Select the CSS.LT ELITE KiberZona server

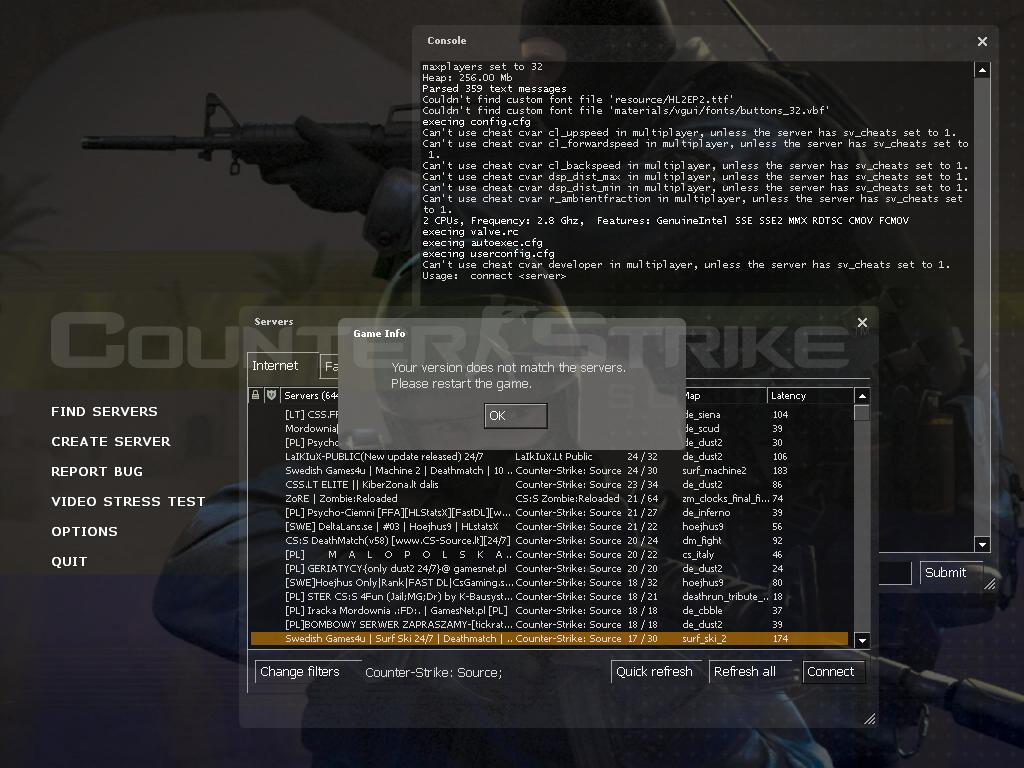tap(549, 485)
